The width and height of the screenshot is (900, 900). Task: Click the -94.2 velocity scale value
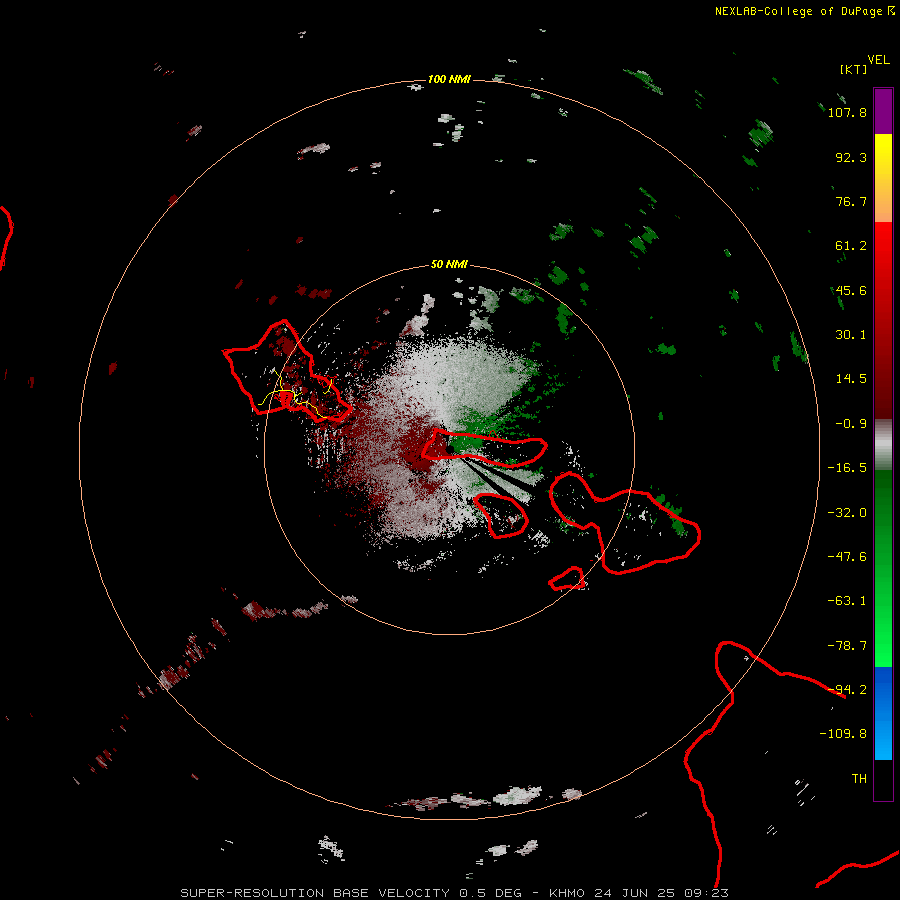pos(847,690)
